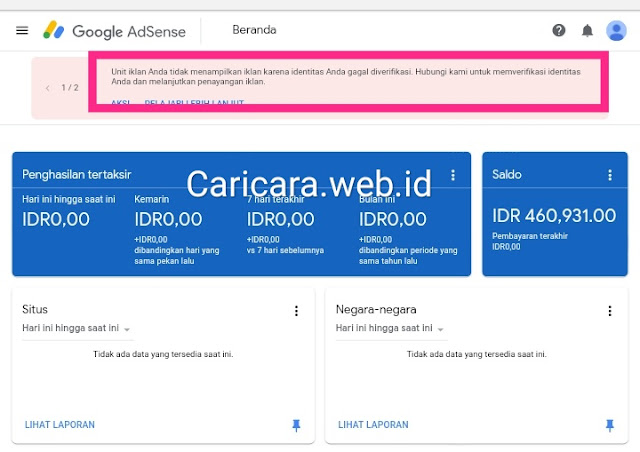Open the account profile avatar
Screen dimensions: 640x452
(616, 31)
